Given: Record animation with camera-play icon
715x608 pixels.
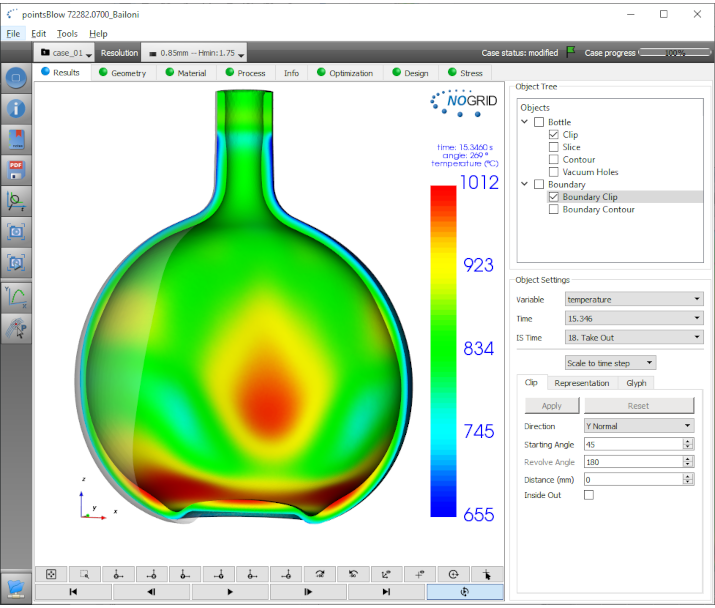Looking at the screenshot, I should pyautogui.click(x=16, y=263).
